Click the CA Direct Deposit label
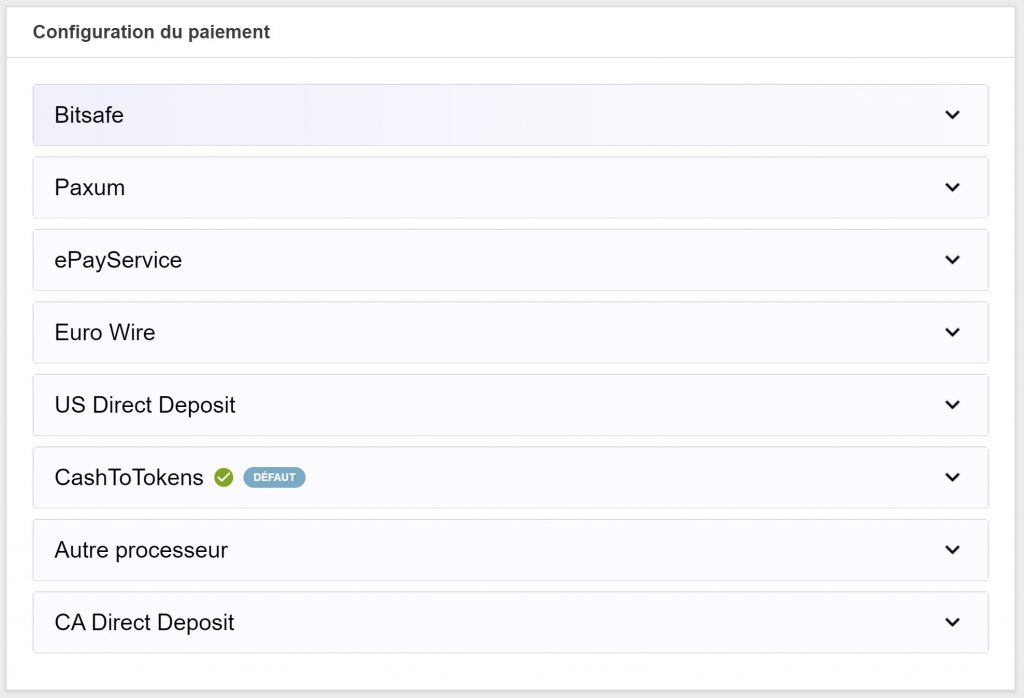 (x=144, y=622)
